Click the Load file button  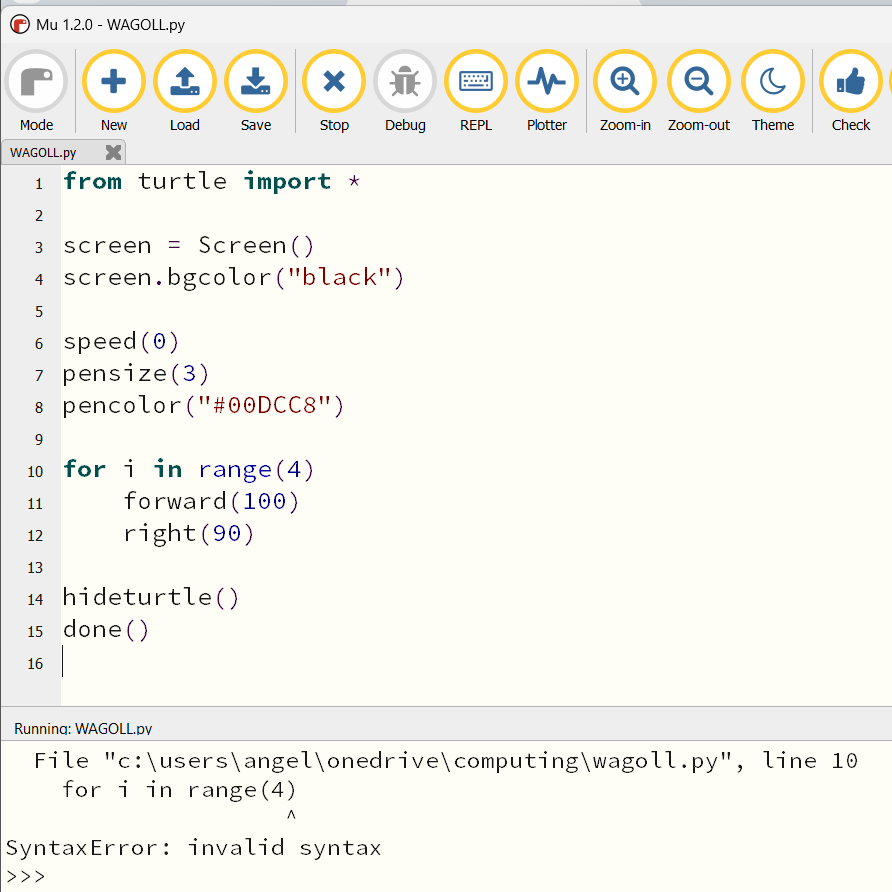coord(185,92)
